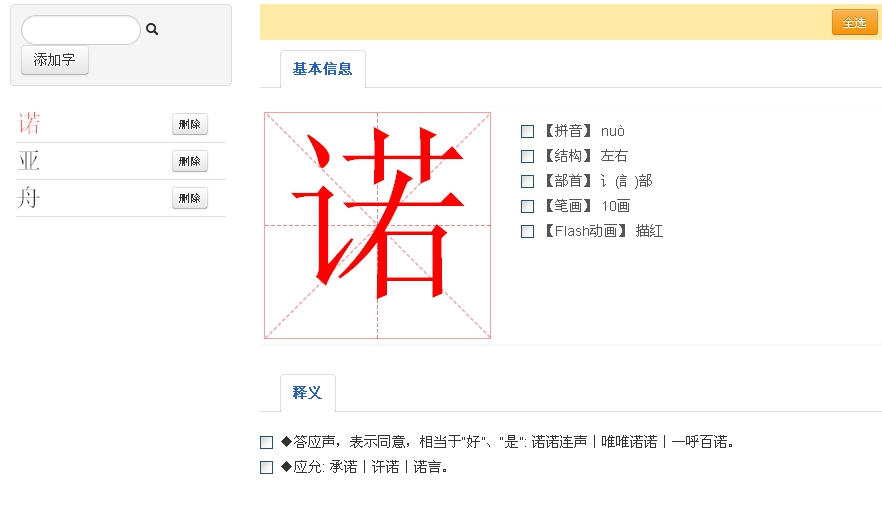Check the 答应声 definition checkbox
The image size is (882, 505).
[266, 443]
